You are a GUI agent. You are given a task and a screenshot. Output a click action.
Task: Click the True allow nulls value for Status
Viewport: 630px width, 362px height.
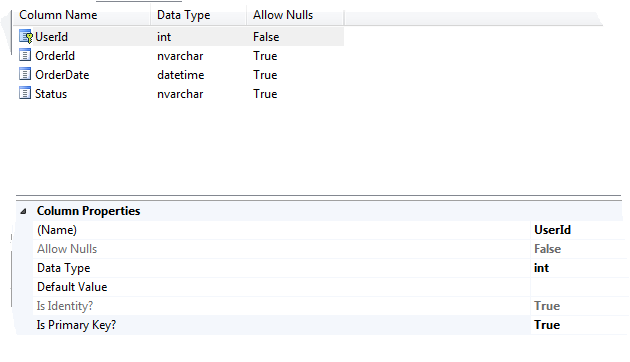pyautogui.click(x=265, y=94)
